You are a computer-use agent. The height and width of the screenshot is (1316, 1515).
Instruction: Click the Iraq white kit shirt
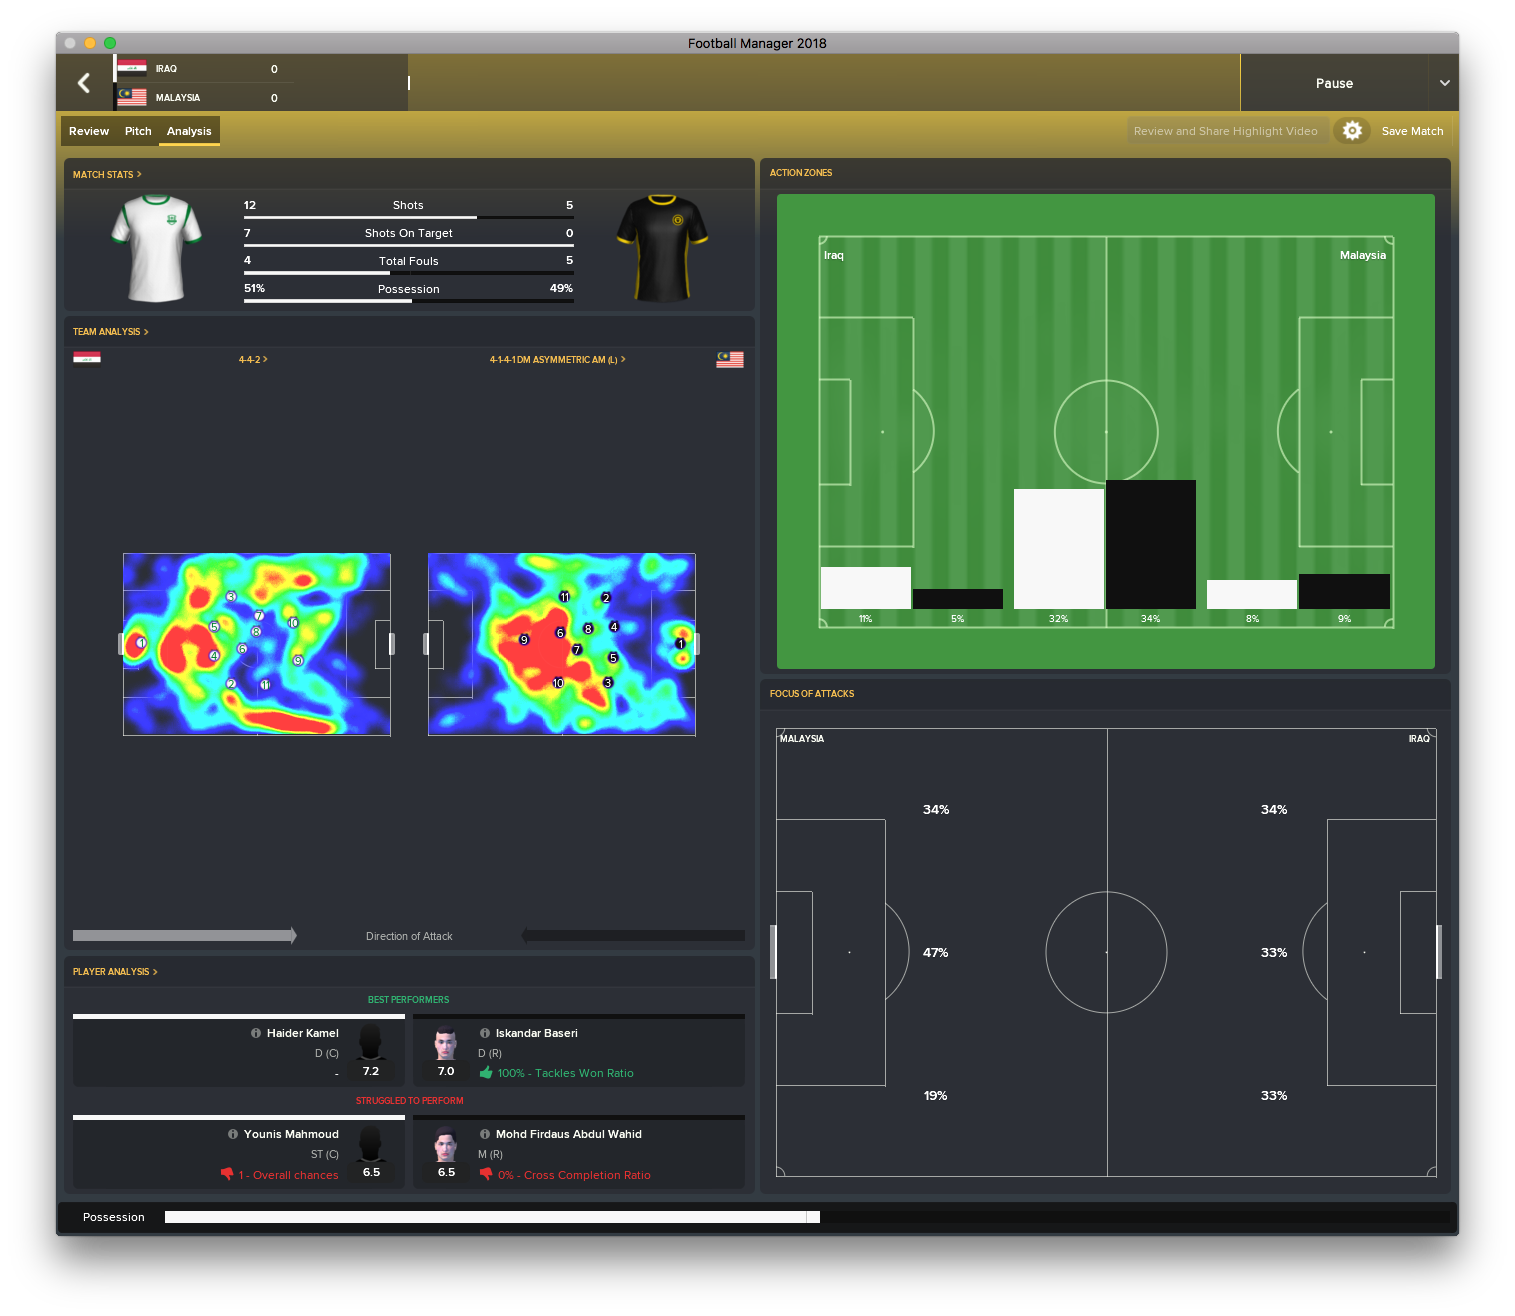click(x=157, y=248)
